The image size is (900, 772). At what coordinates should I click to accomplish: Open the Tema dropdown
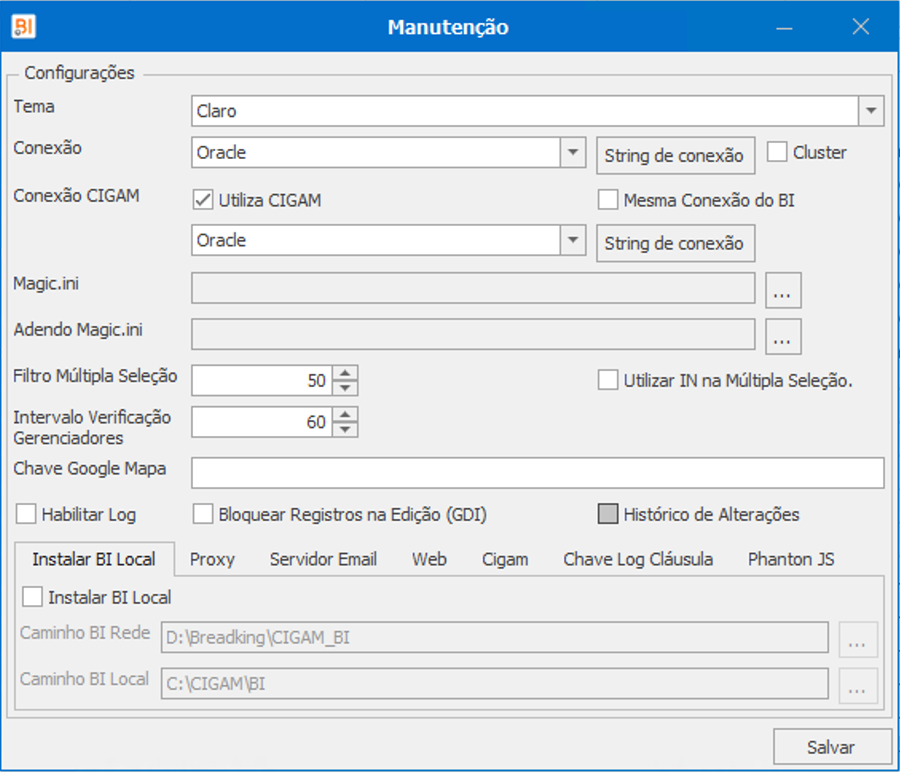[x=871, y=111]
